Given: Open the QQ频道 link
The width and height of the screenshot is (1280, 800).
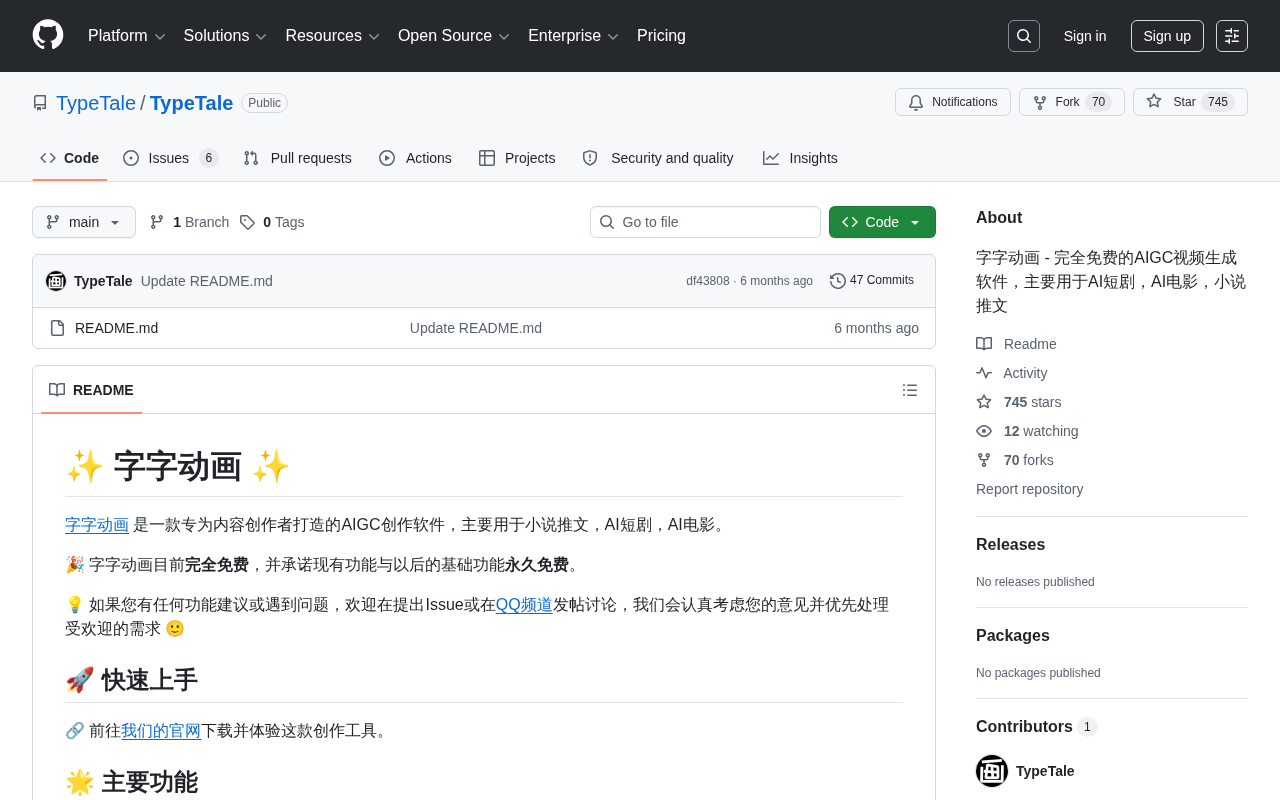Looking at the screenshot, I should coord(524,605).
